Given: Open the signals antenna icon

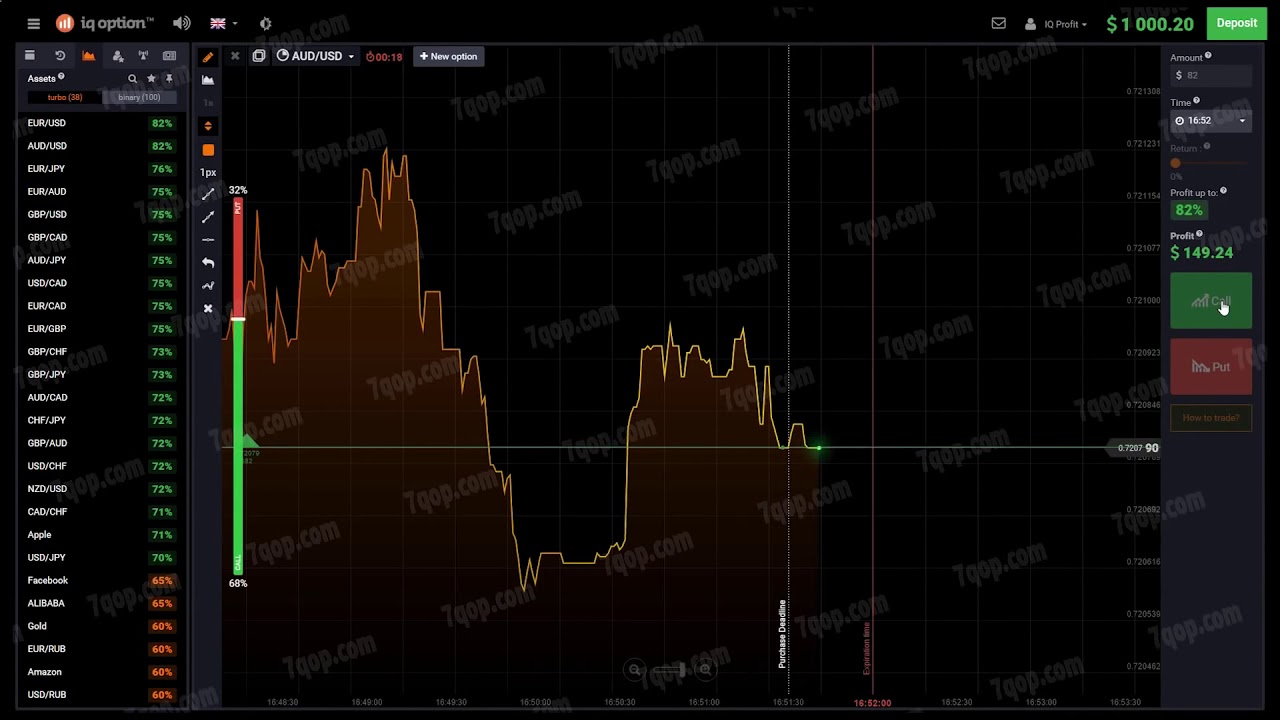Looking at the screenshot, I should (143, 56).
